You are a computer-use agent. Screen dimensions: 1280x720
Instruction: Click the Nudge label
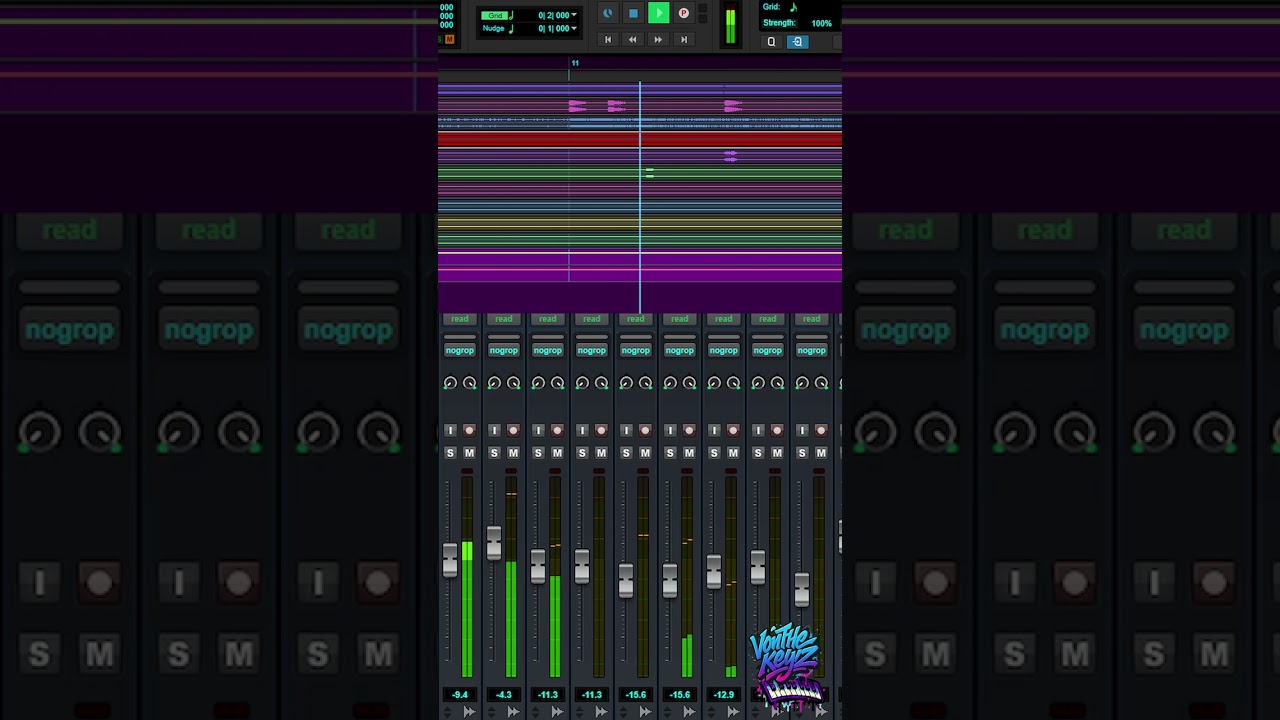point(493,29)
